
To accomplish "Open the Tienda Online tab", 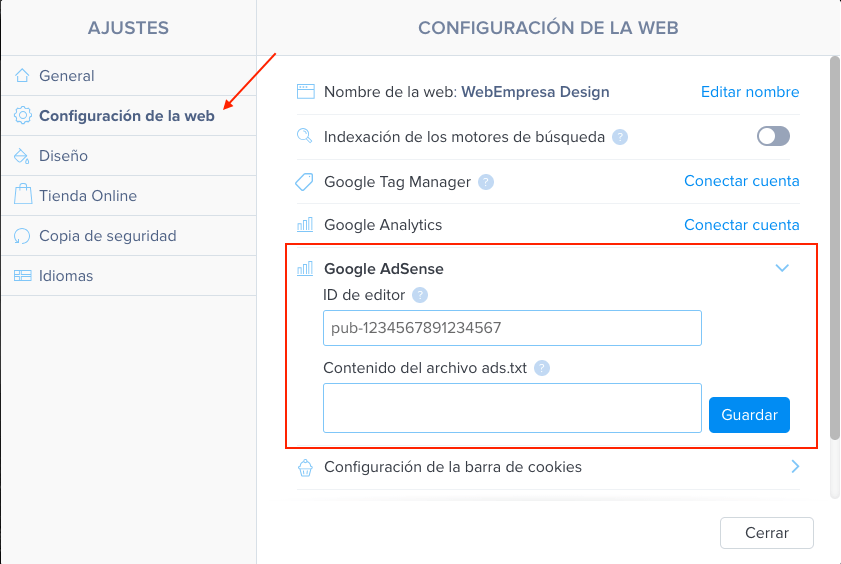I will (x=129, y=196).
